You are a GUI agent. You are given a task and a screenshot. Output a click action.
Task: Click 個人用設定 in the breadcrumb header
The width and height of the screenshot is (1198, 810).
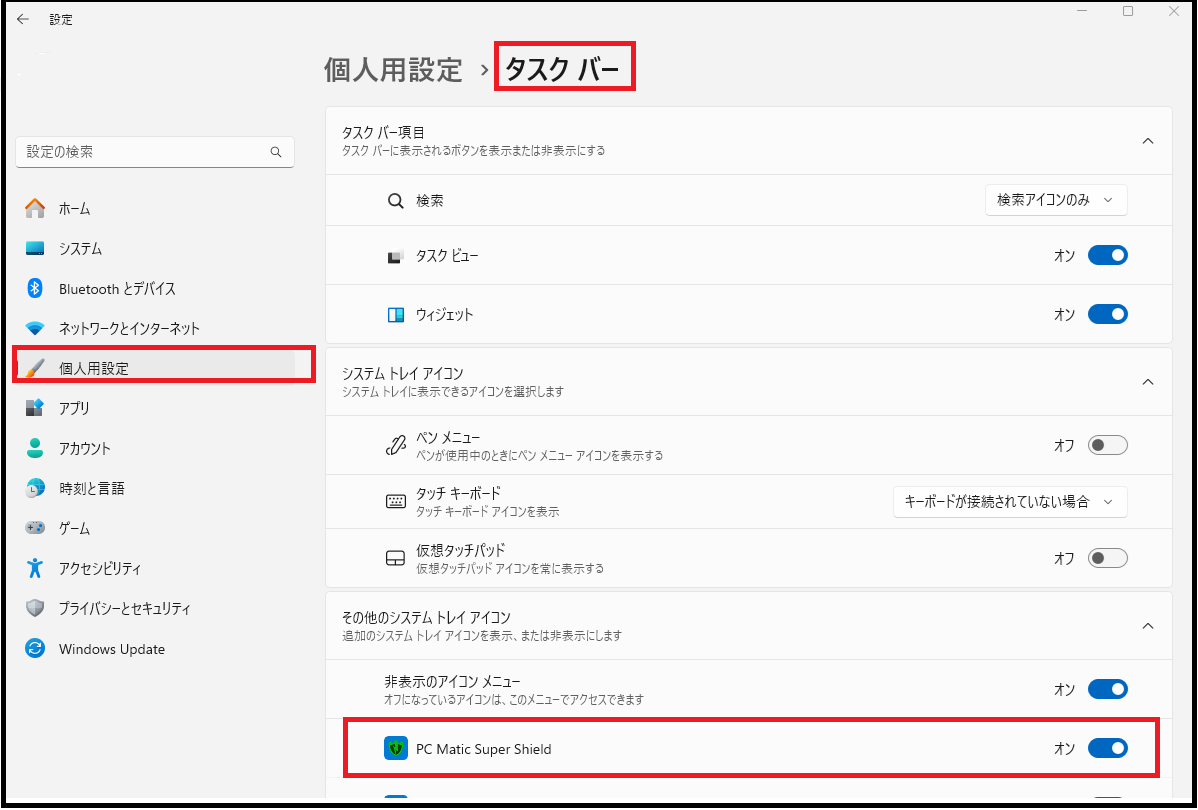coord(393,70)
